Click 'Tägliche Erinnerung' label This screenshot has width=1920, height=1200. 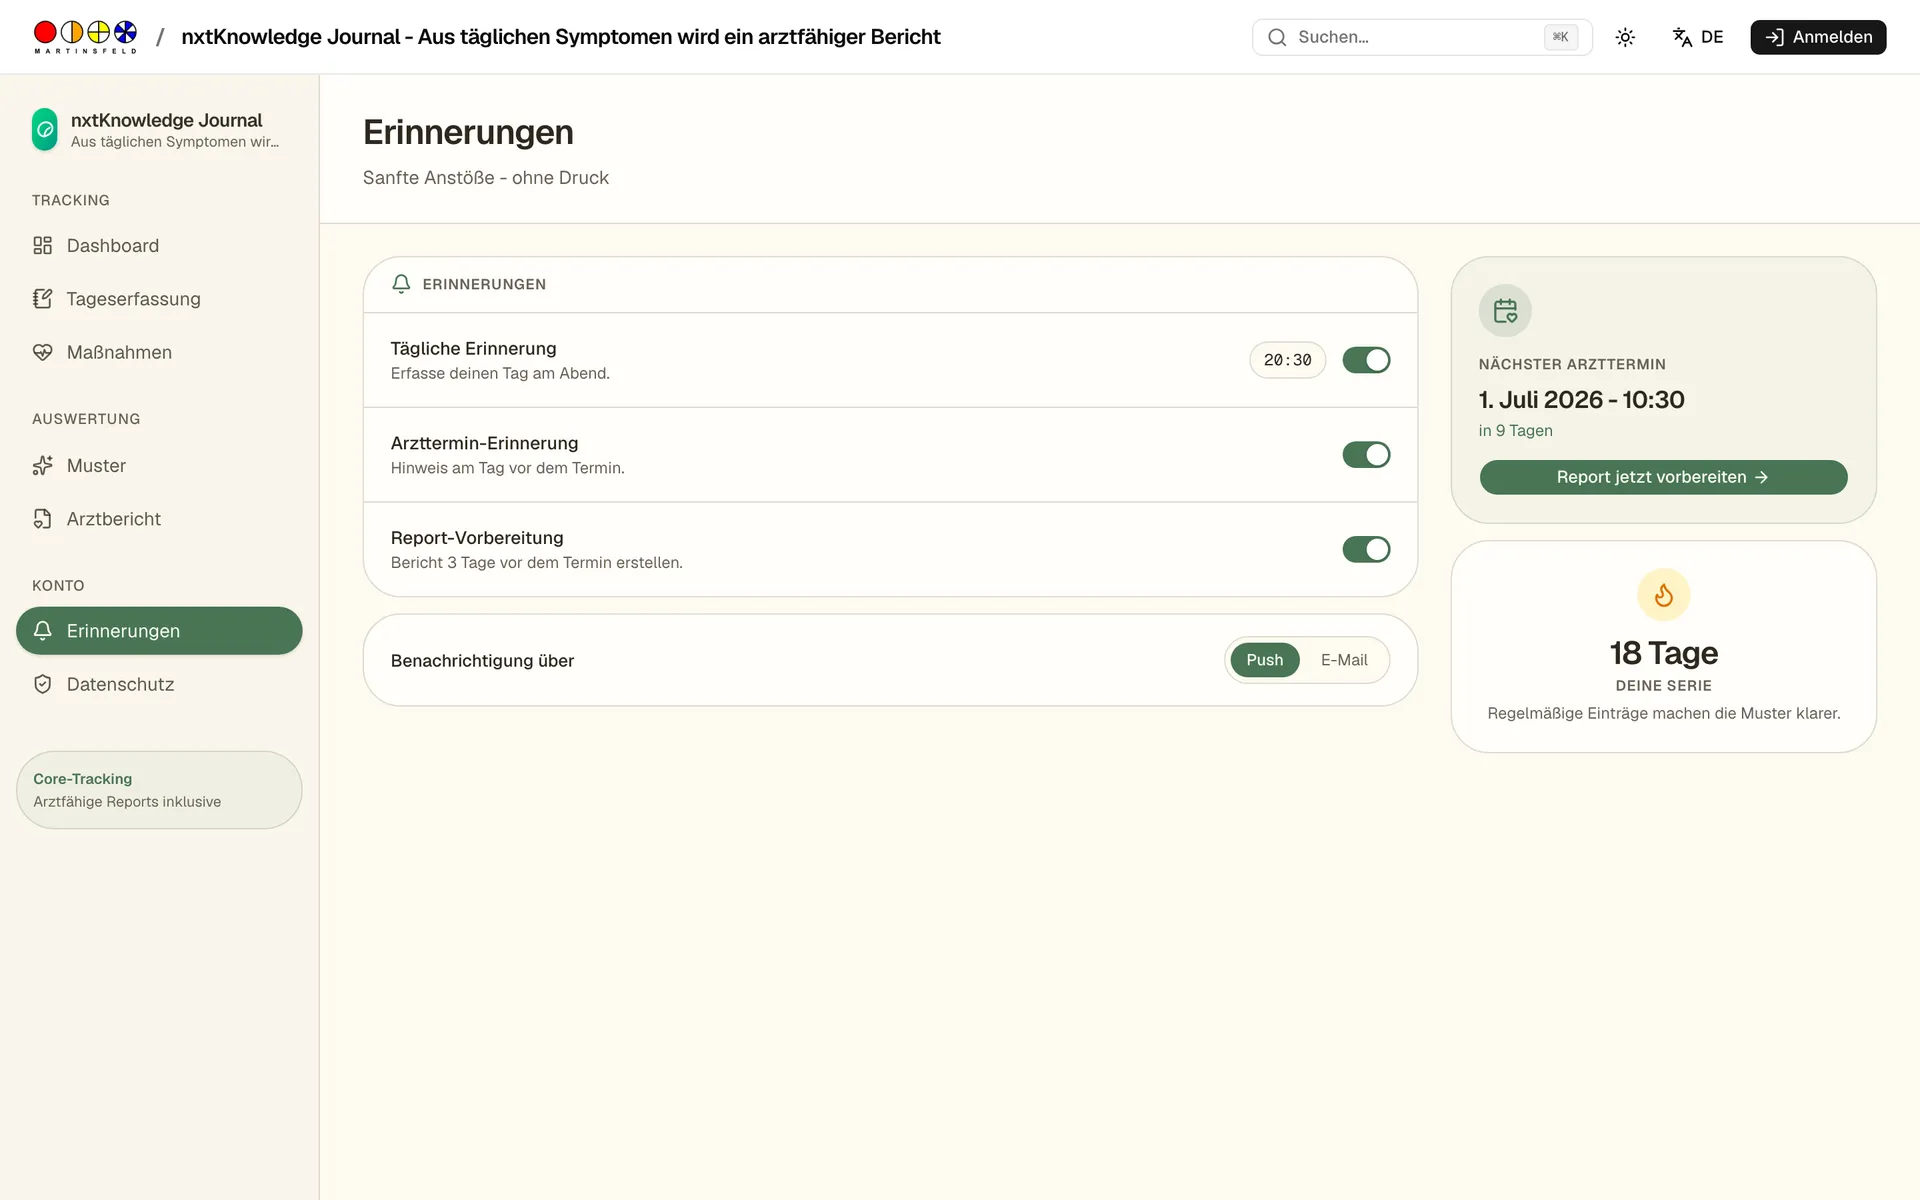pos(473,349)
